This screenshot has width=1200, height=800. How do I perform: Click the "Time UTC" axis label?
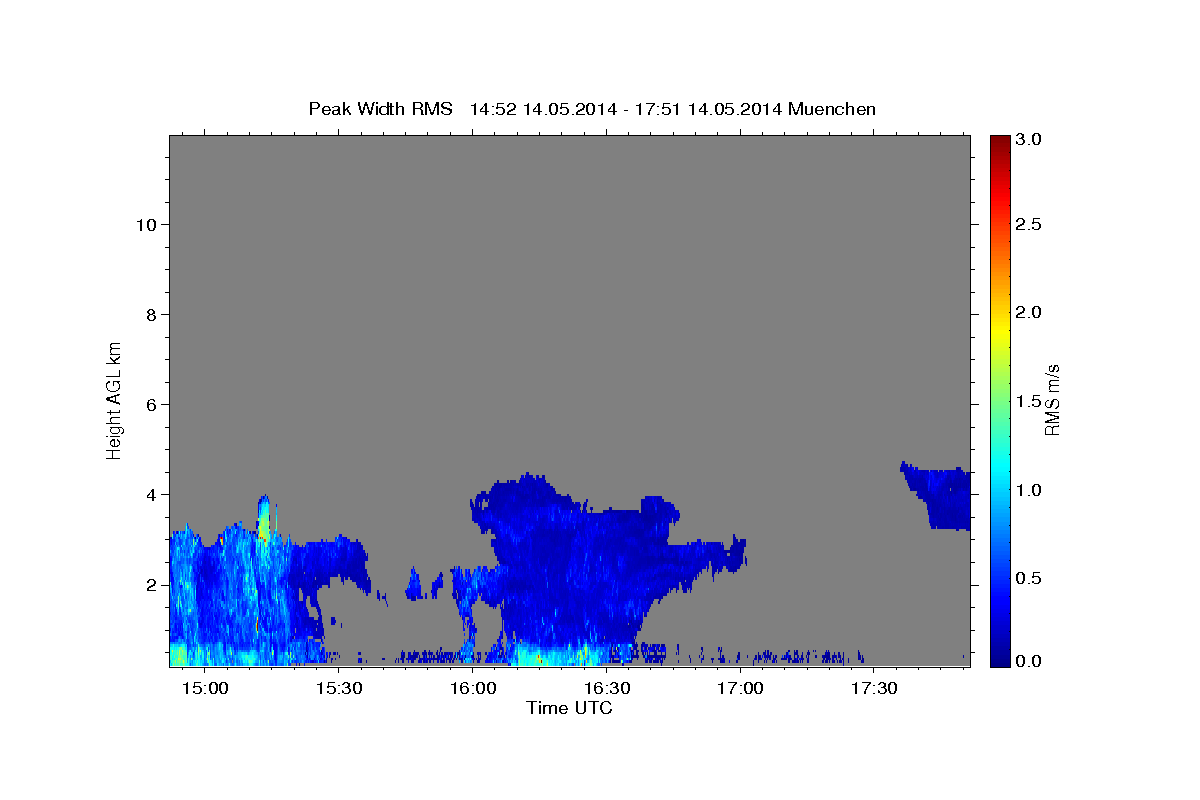[569, 708]
